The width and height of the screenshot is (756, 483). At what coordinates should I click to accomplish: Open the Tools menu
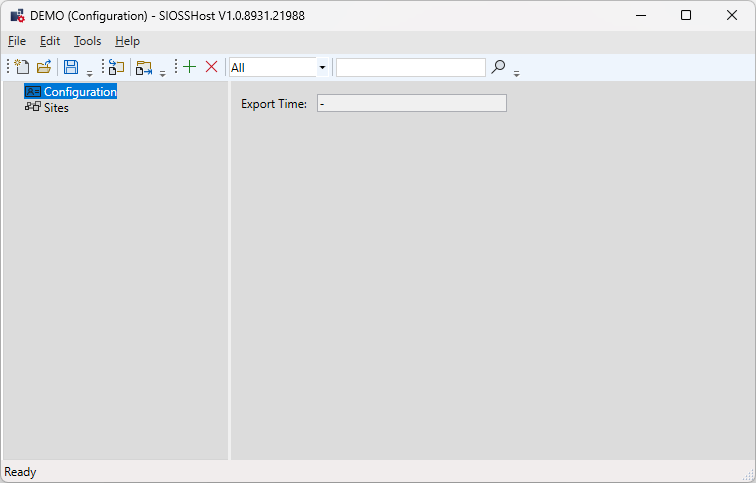pyautogui.click(x=88, y=41)
